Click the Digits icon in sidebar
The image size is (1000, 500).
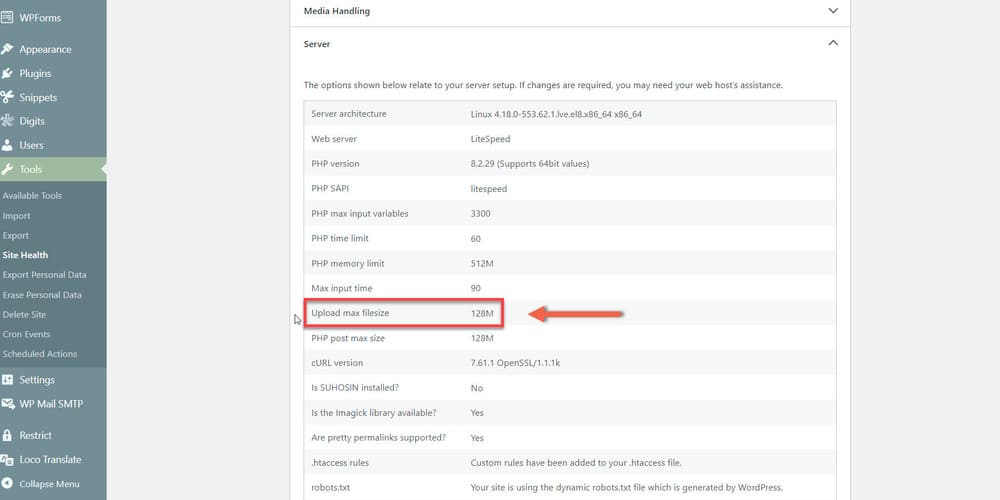[x=7, y=121]
